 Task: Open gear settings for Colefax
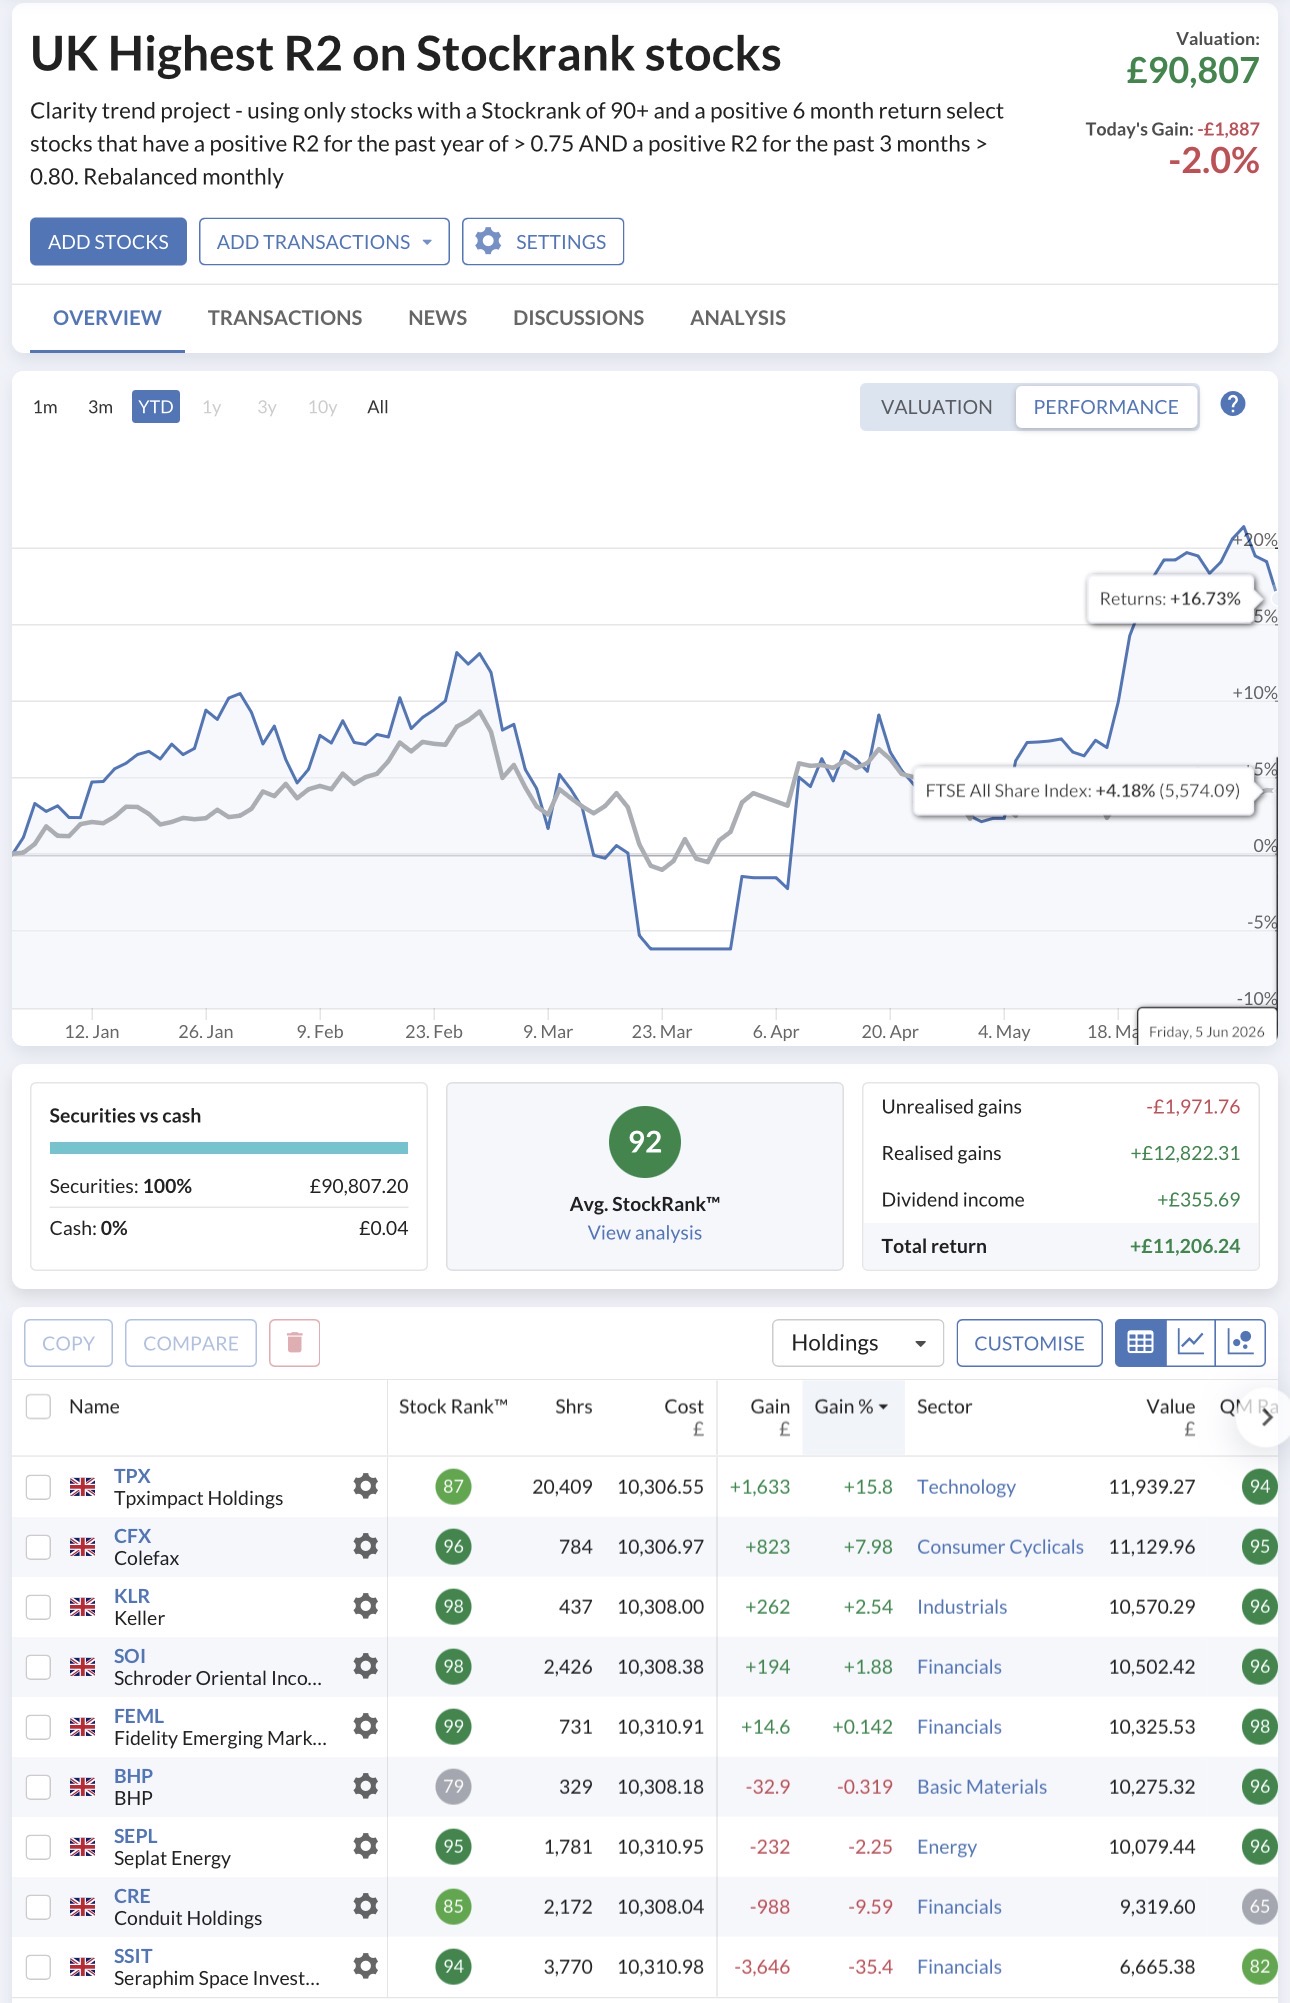pyautogui.click(x=366, y=1546)
